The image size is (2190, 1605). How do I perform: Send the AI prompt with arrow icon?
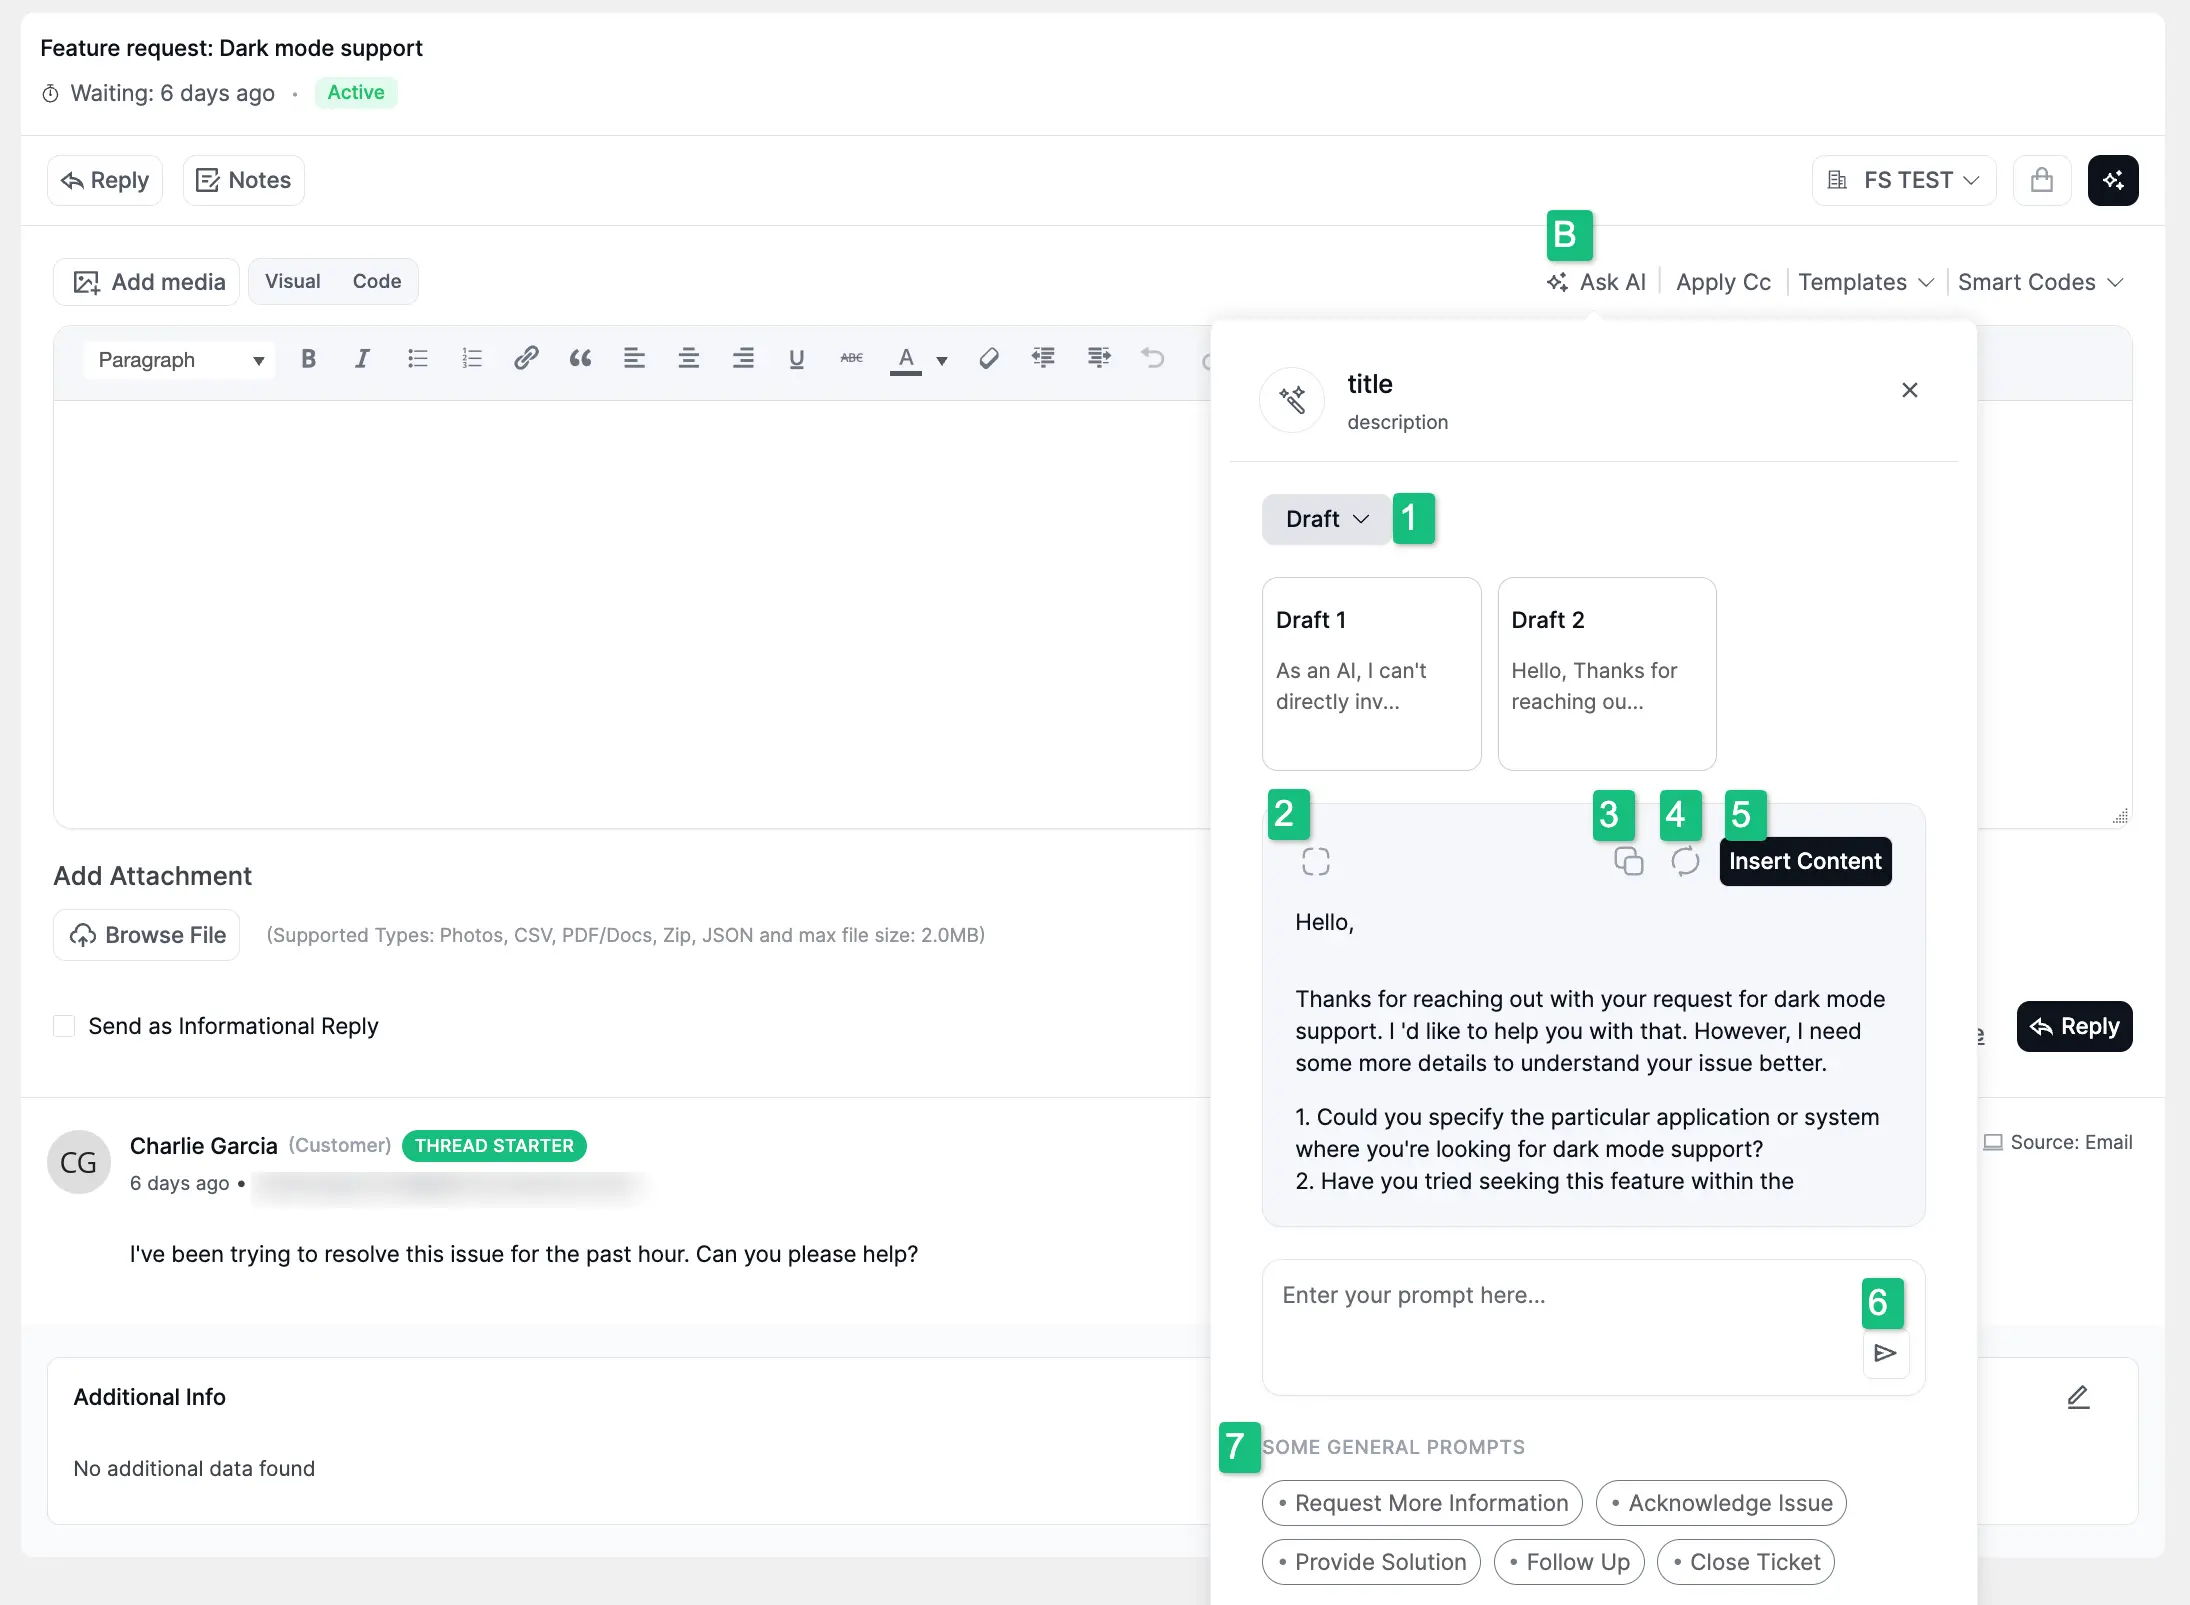click(x=1885, y=1353)
